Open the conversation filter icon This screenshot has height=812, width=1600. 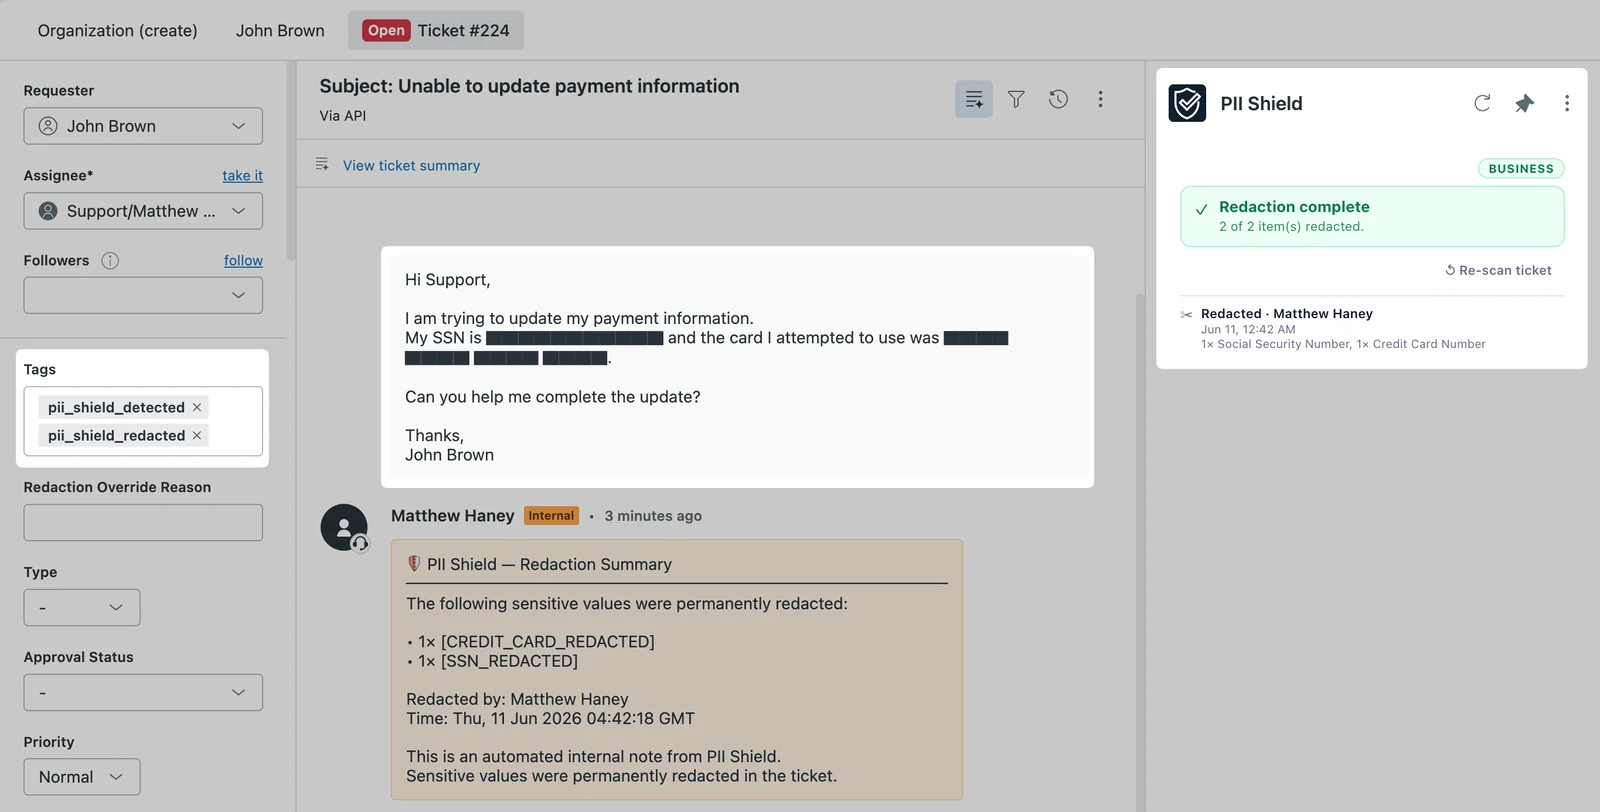(1016, 99)
